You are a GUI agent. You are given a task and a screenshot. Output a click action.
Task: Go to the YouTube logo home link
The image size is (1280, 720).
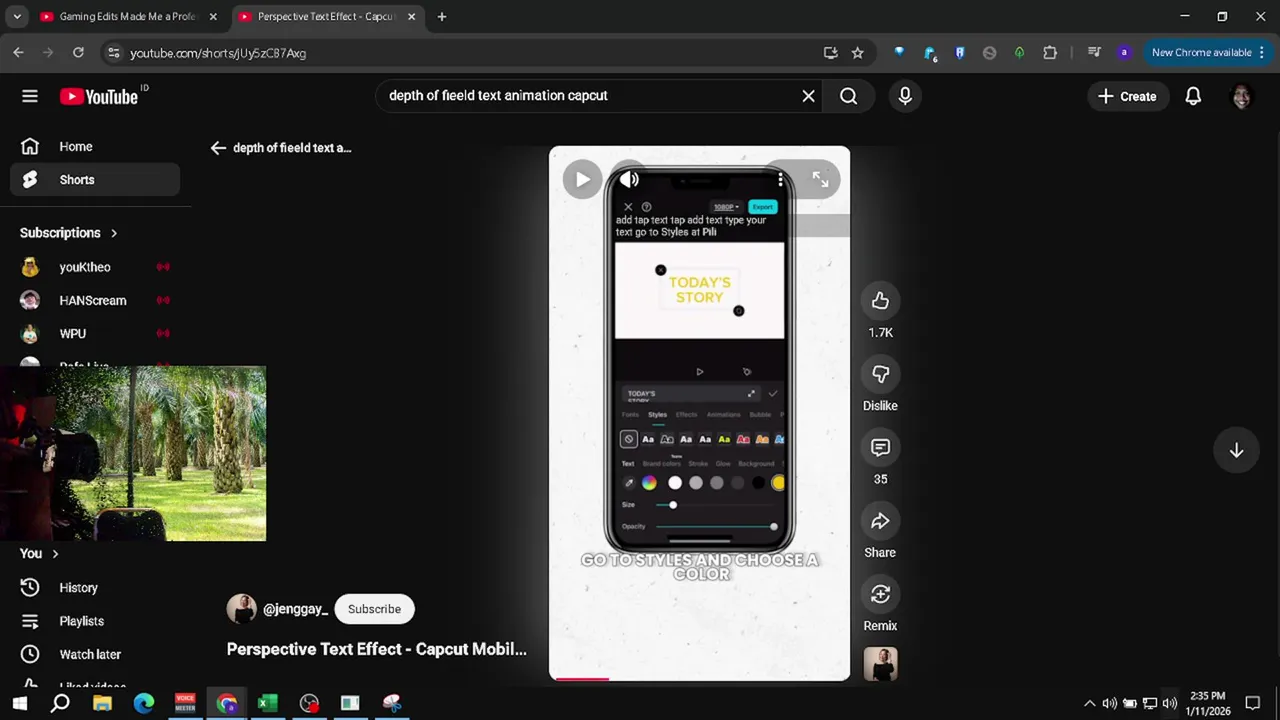[x=98, y=96]
